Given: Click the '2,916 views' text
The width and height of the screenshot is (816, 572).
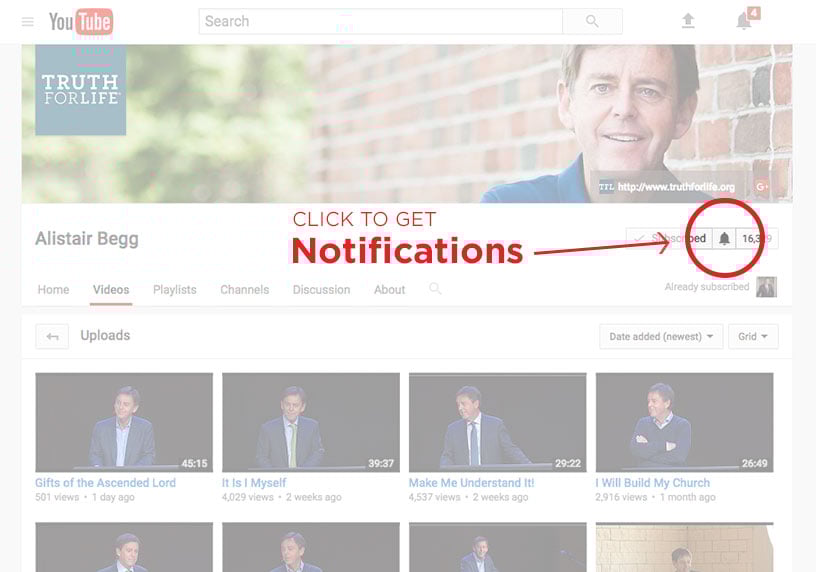Looking at the screenshot, I should click(621, 497).
